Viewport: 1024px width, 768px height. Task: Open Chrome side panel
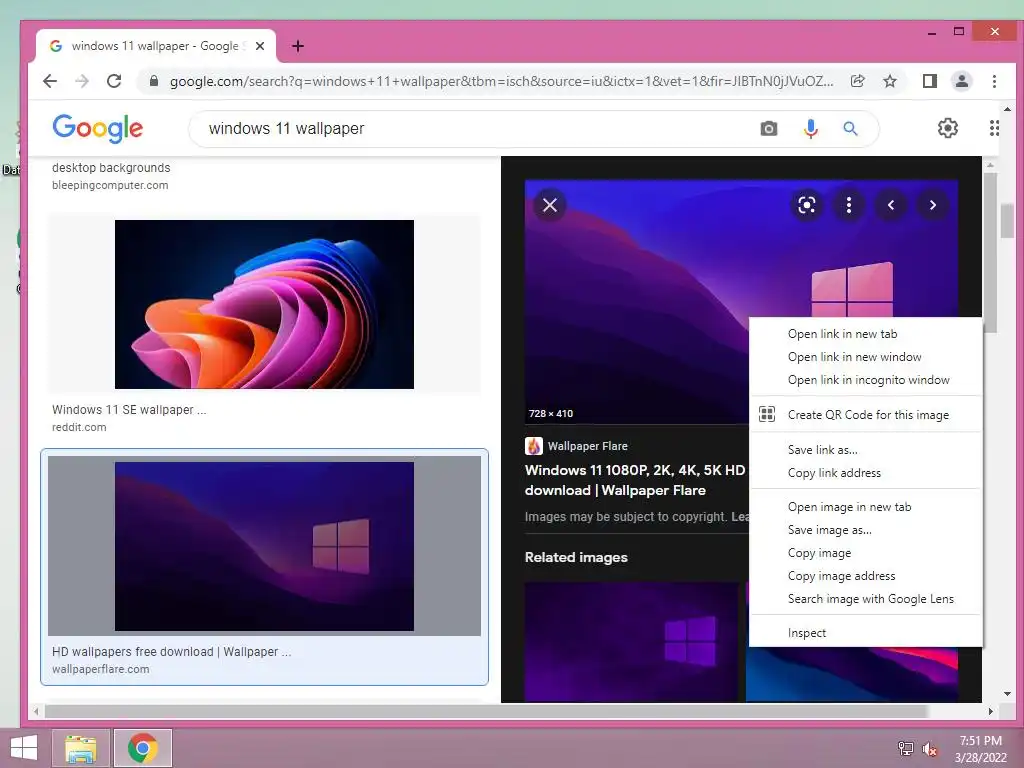pos(929,81)
